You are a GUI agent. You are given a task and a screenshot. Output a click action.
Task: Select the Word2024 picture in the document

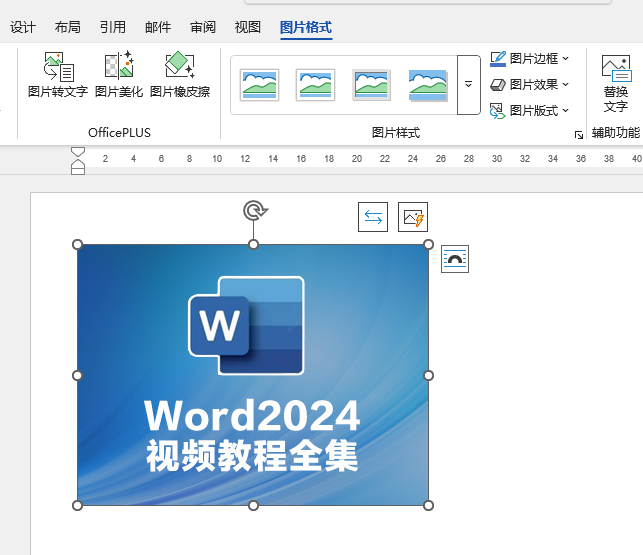(253, 375)
